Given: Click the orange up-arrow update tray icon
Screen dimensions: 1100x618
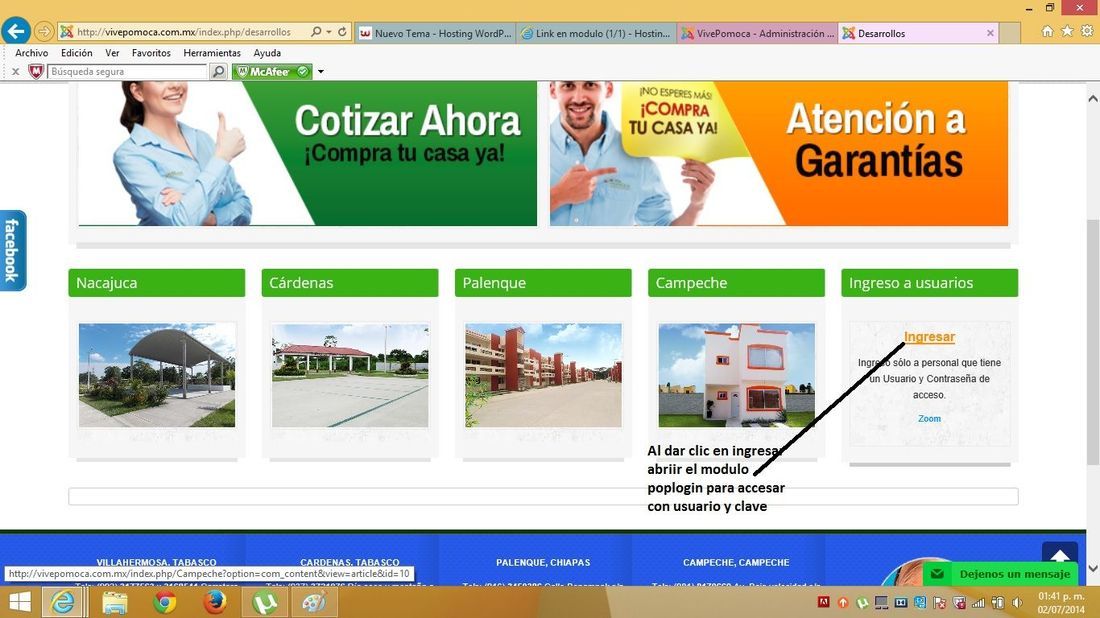Looking at the screenshot, I should point(843,603).
